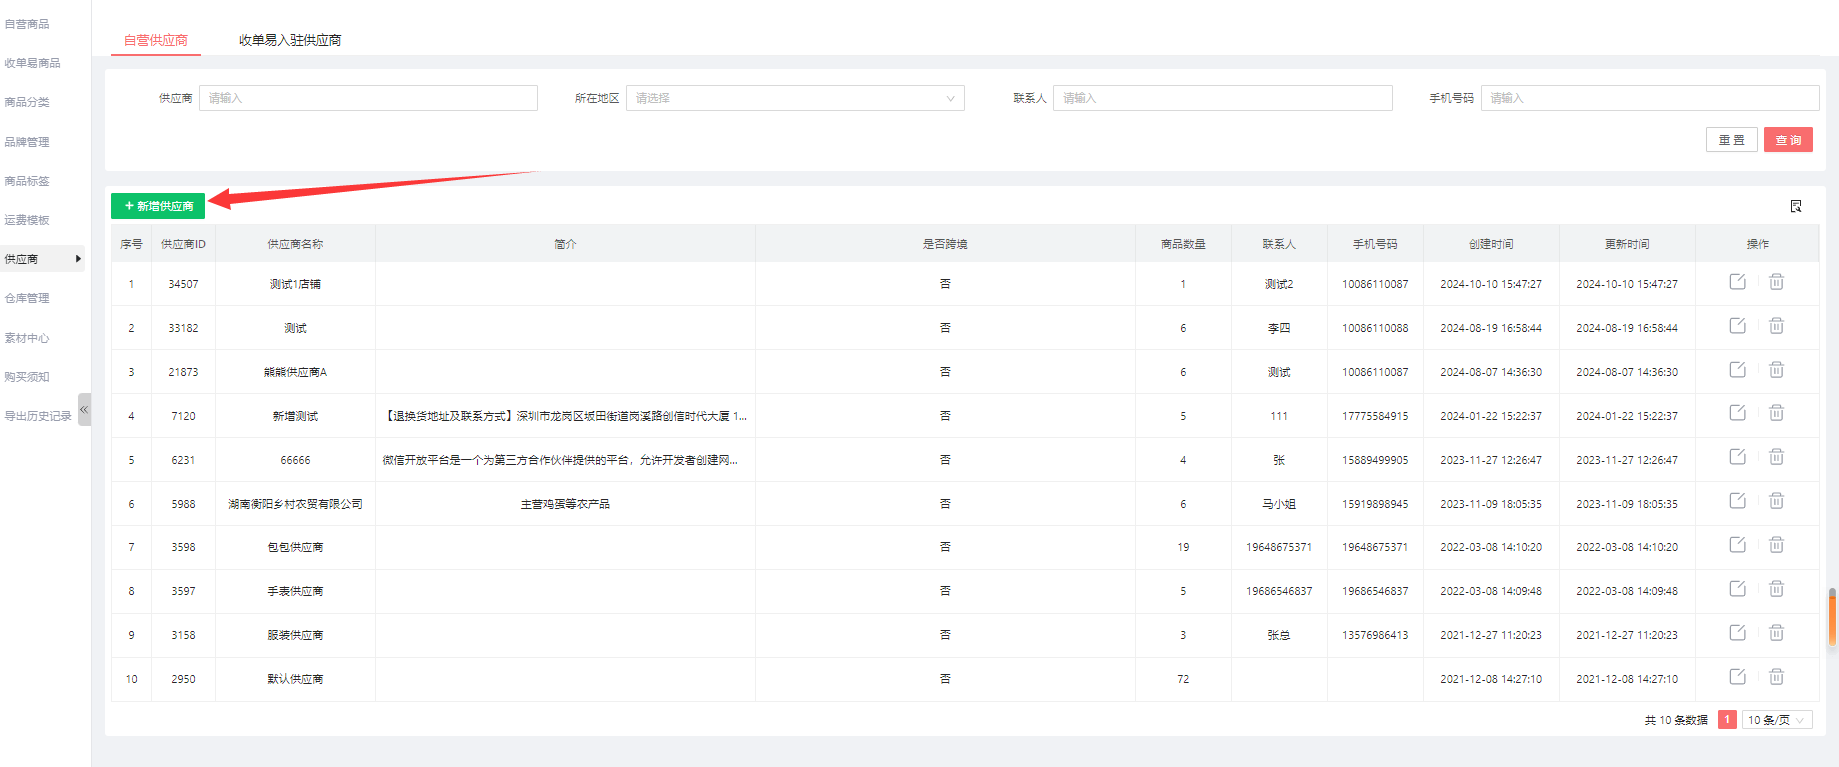The width and height of the screenshot is (1839, 767).
Task: Click edit icon for supplier 34507
Action: [x=1737, y=282]
